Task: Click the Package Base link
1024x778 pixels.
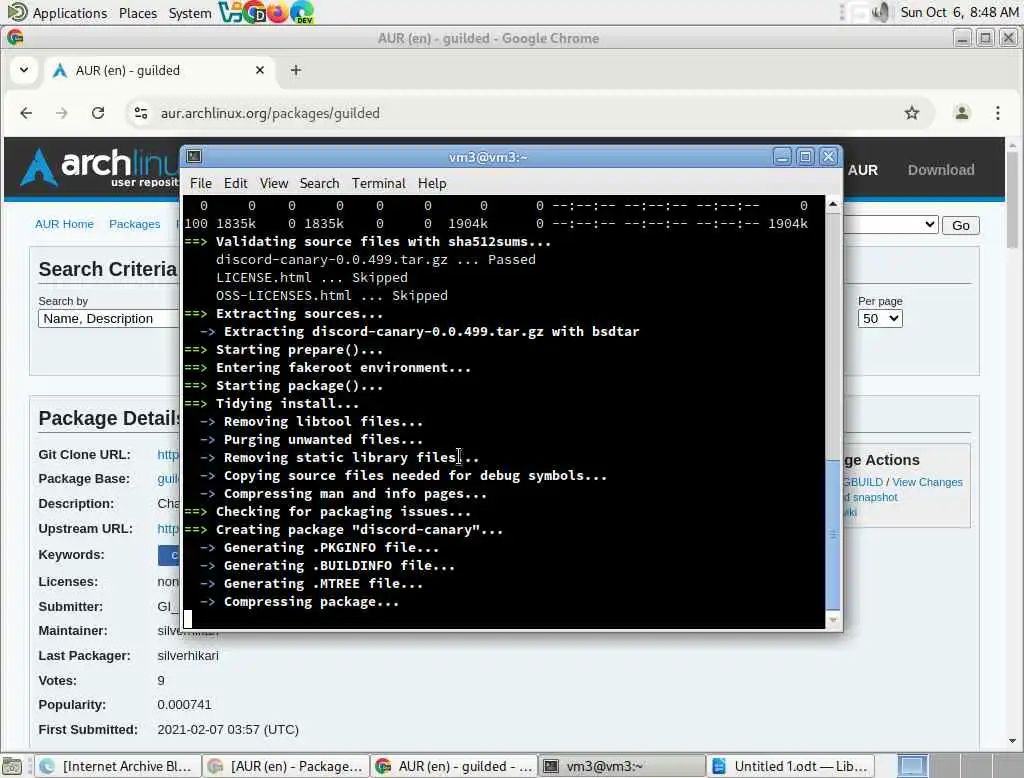Action: 168,479
